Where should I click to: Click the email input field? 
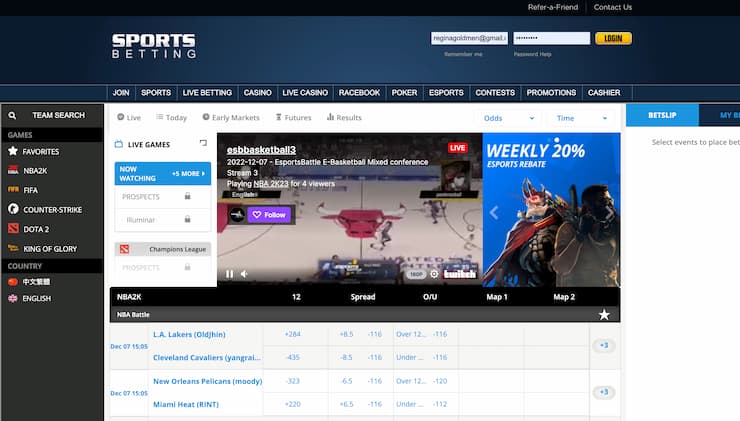coord(469,38)
